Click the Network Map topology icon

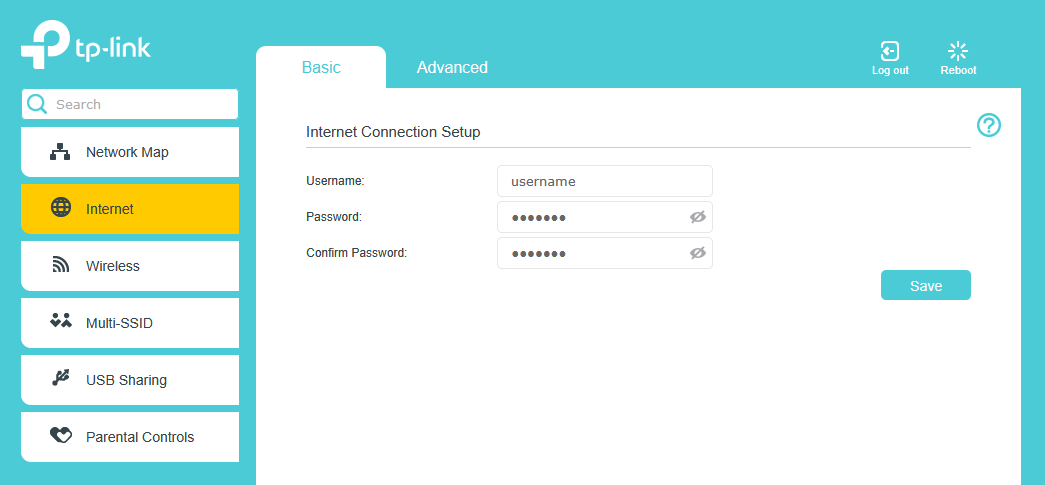point(60,152)
